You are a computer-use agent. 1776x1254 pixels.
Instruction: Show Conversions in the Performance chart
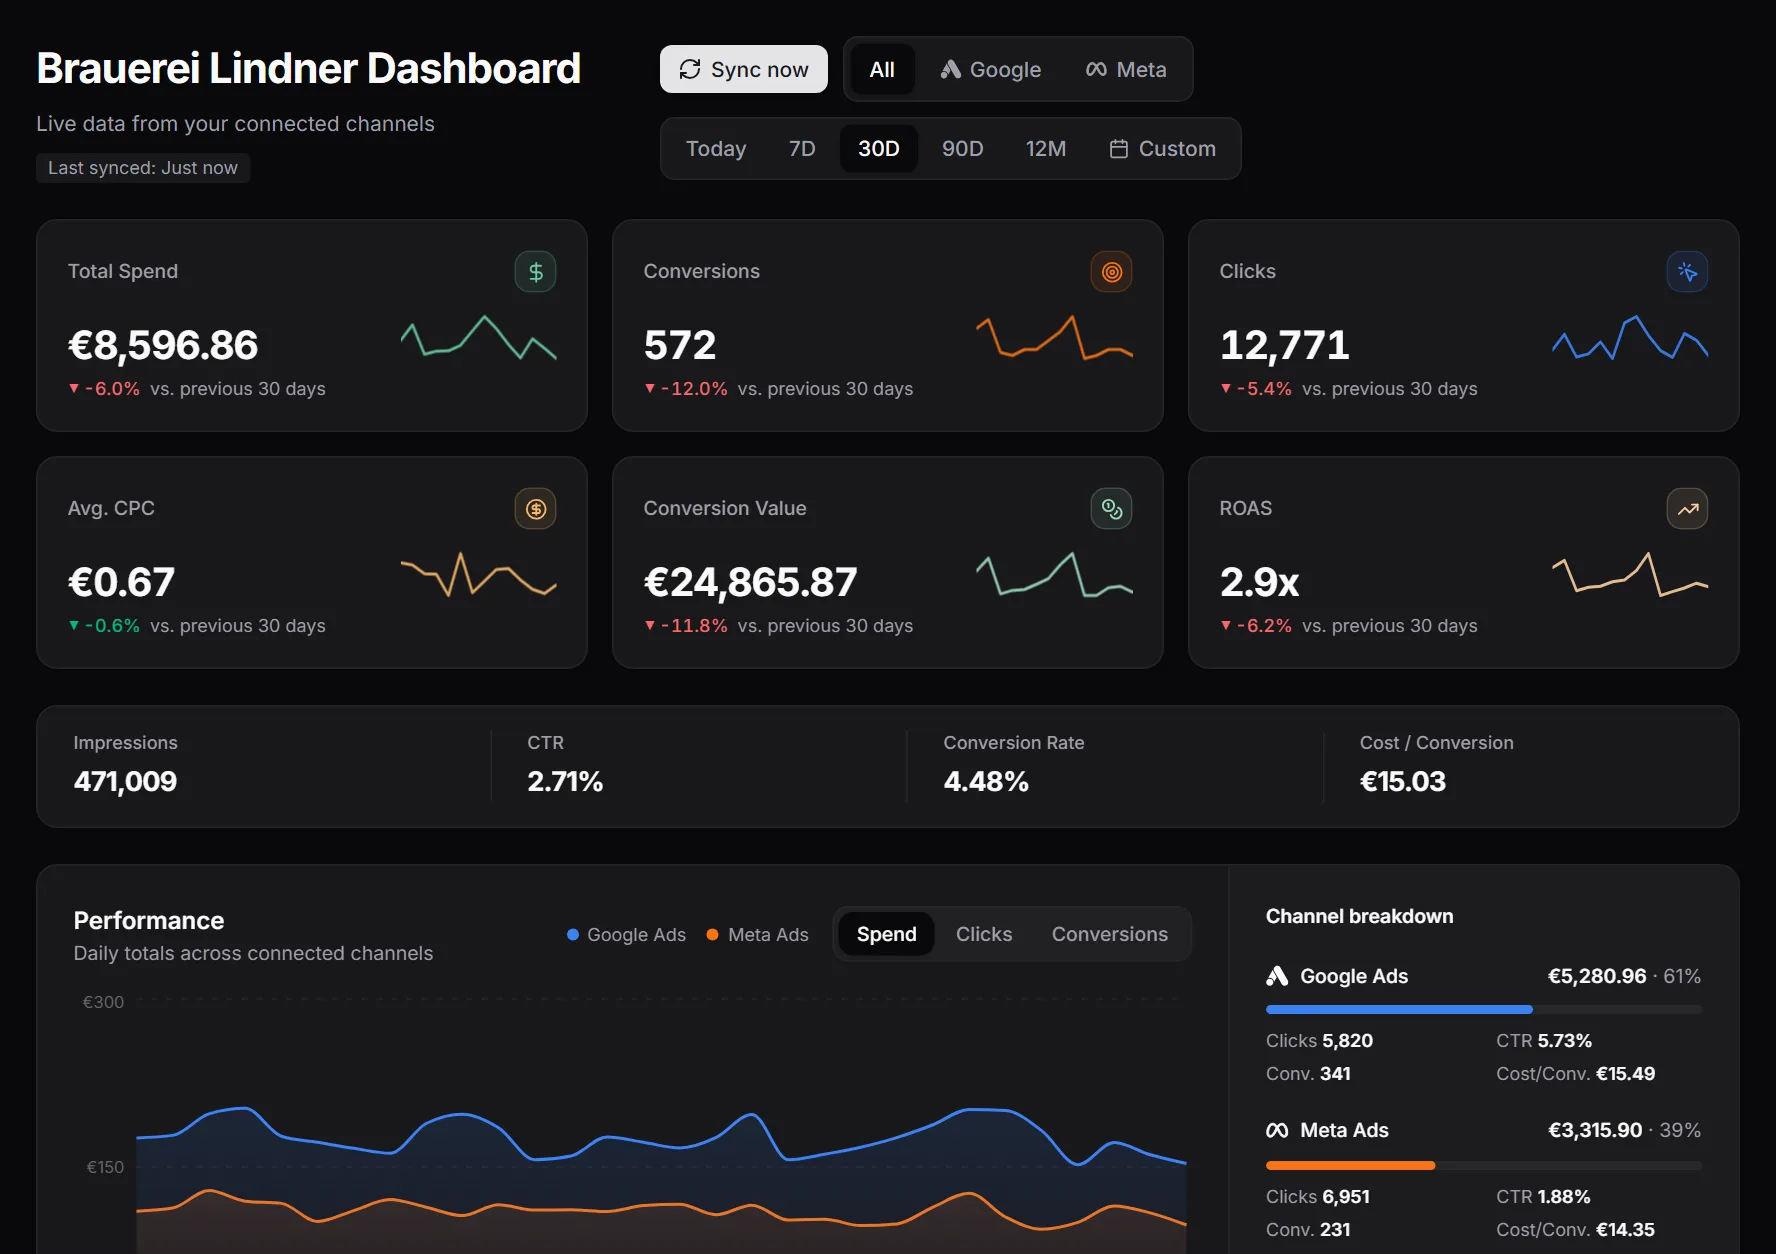[x=1110, y=934]
